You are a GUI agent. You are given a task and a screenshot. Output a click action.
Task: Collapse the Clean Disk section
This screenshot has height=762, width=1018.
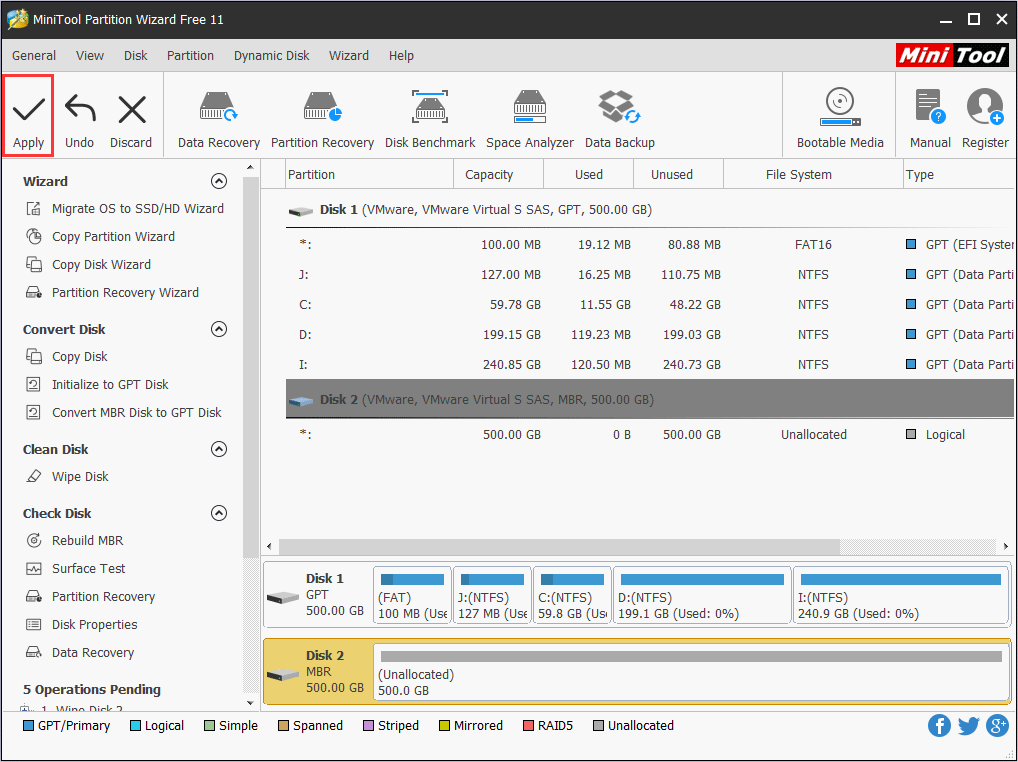coord(219,449)
